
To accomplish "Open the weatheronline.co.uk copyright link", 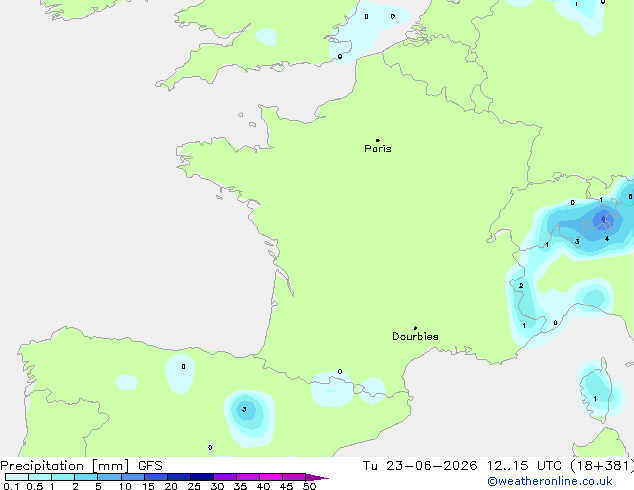I will (550, 481).
